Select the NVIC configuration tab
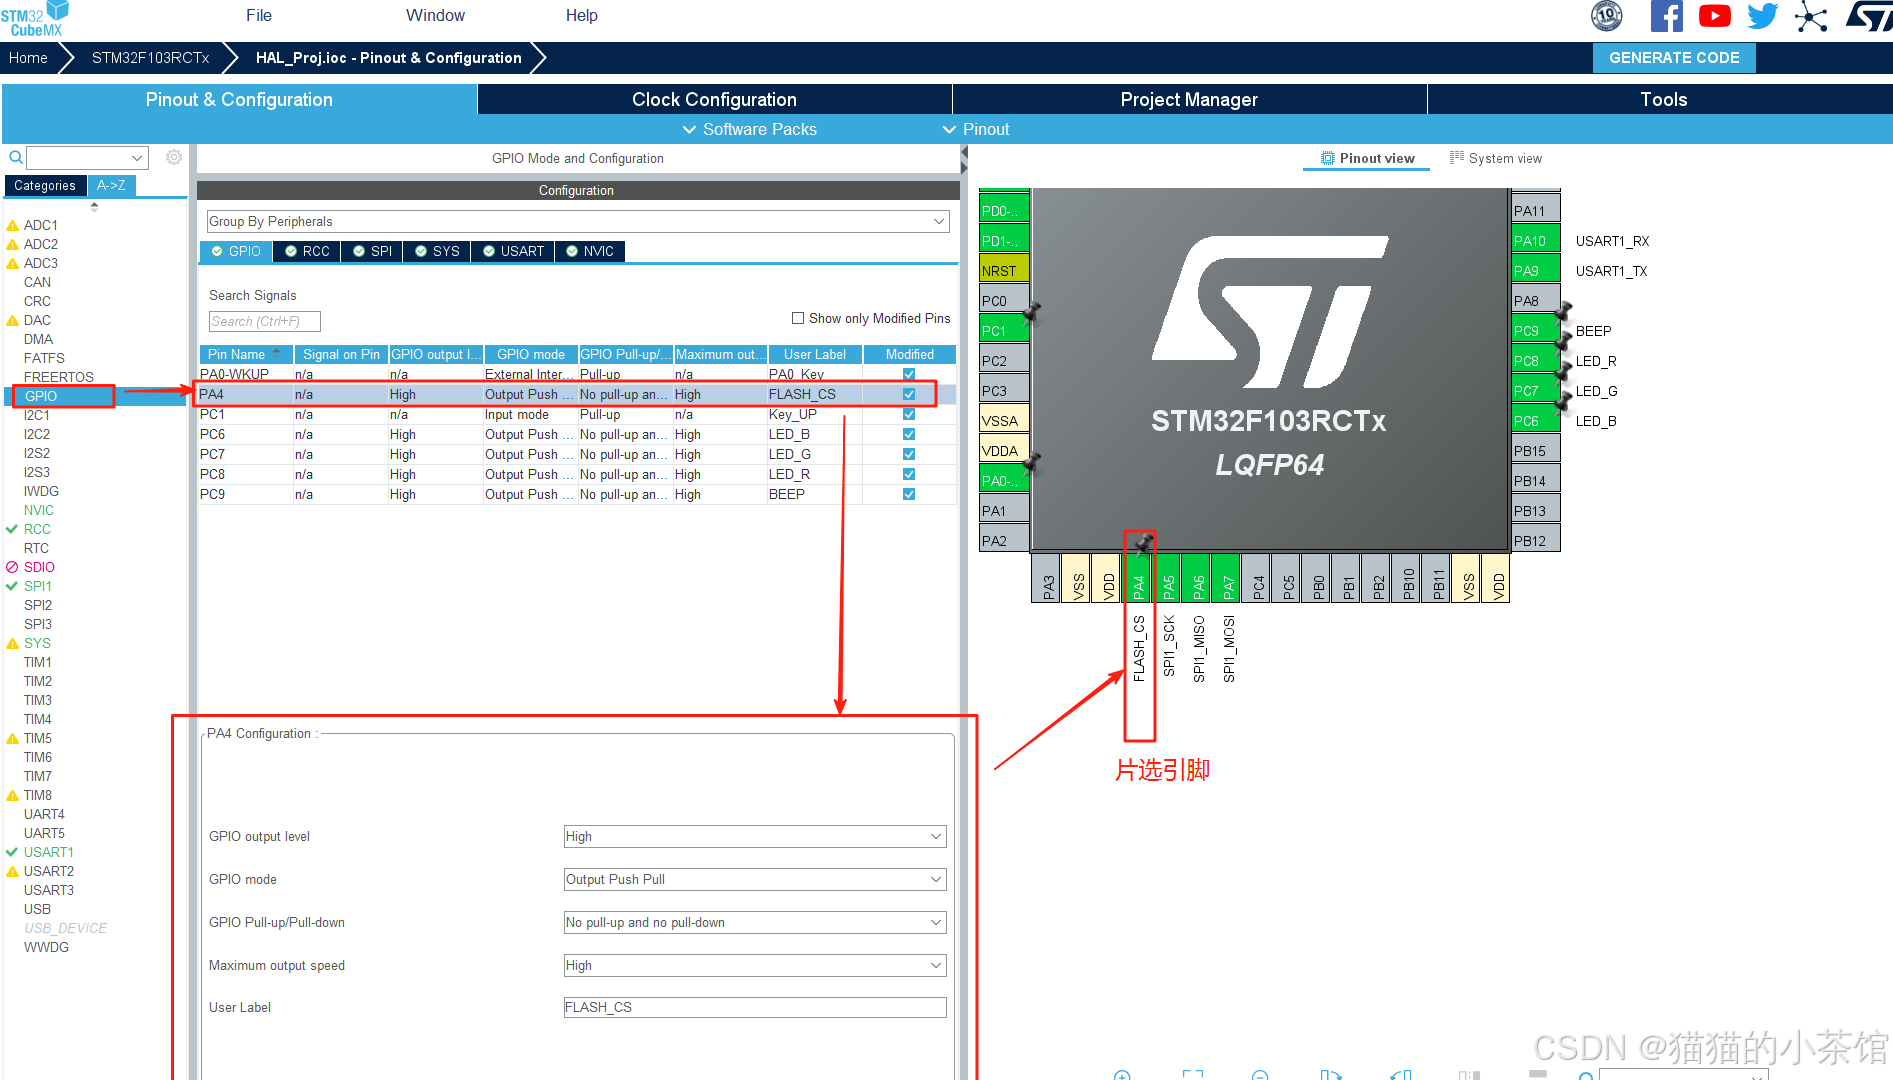 tap(590, 251)
